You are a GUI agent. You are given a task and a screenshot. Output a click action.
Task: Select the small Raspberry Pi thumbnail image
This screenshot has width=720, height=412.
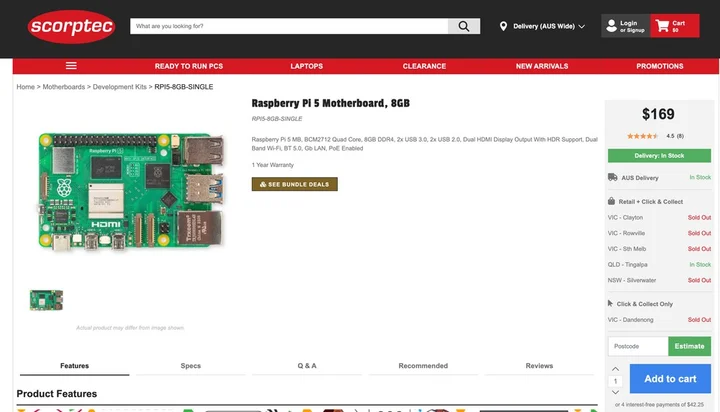(x=46, y=299)
